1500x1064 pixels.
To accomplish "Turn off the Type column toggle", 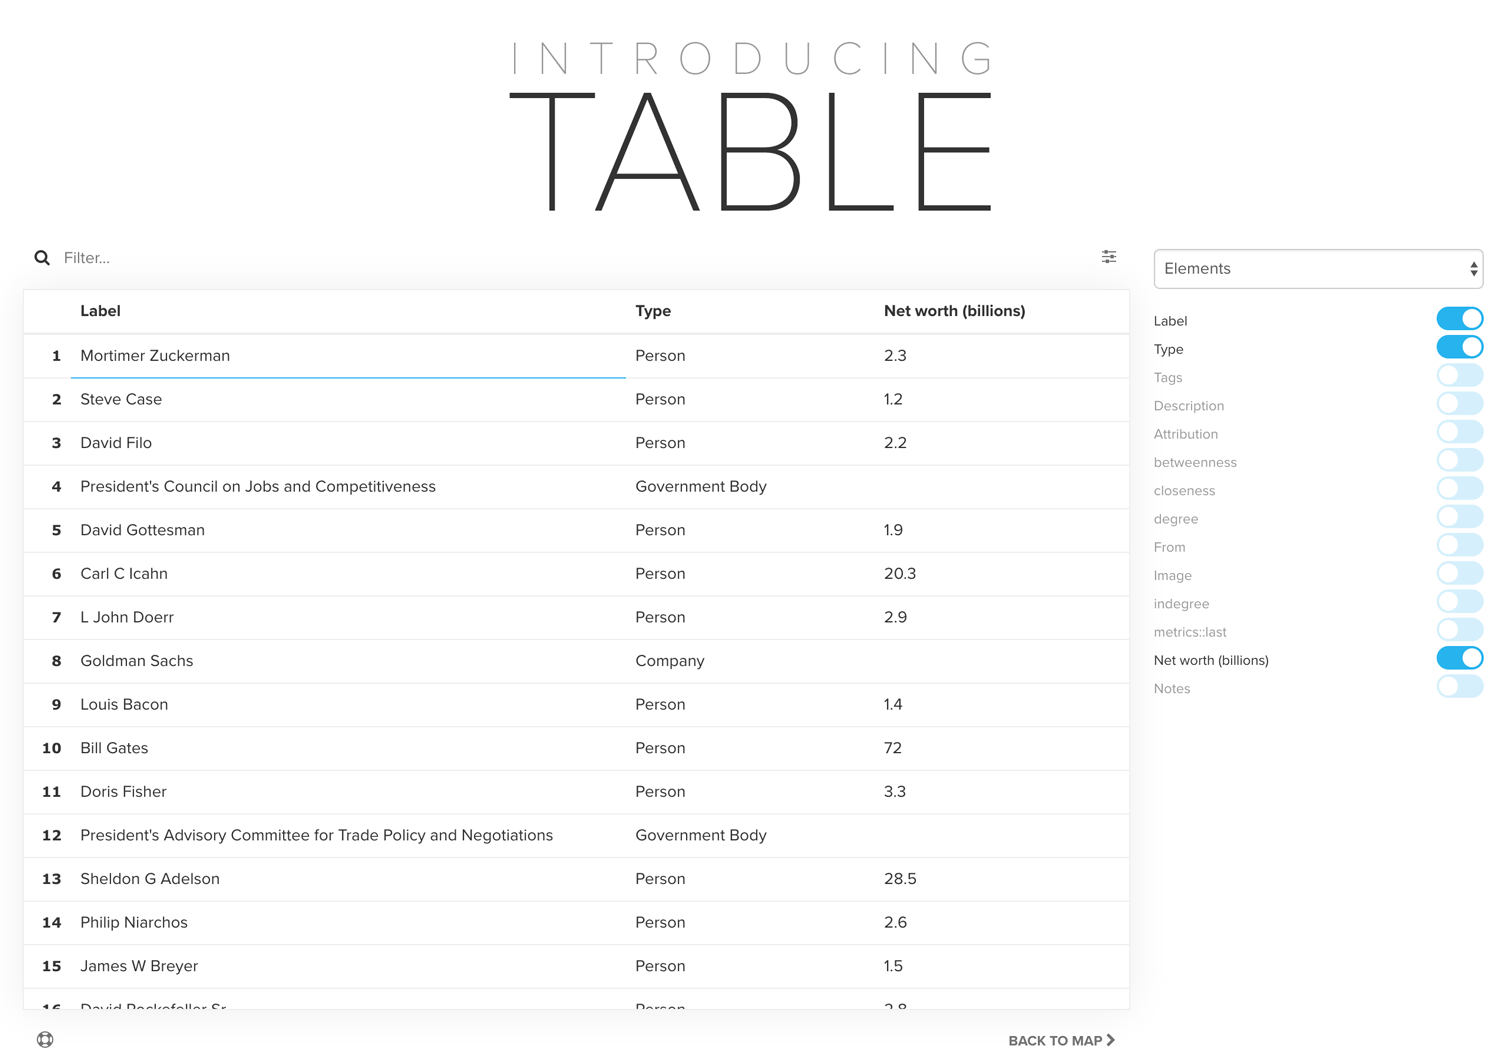I will click(x=1459, y=348).
